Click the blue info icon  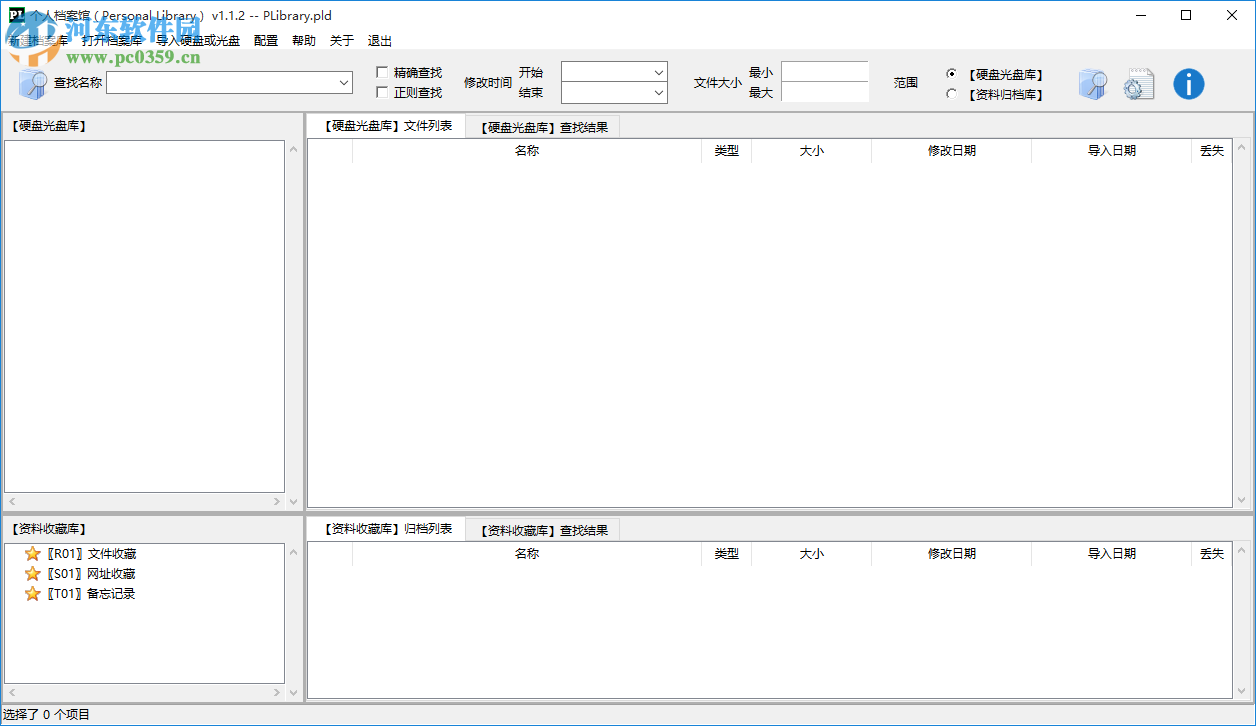[x=1189, y=84]
